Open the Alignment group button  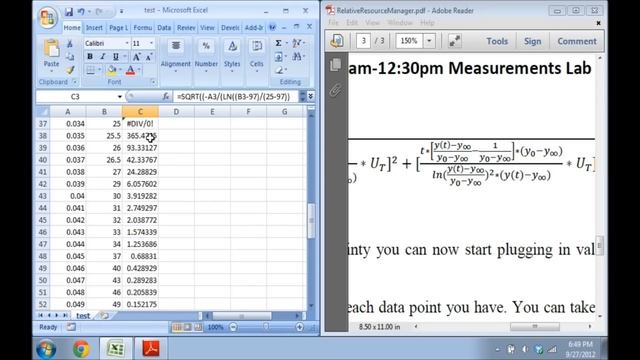pyautogui.click(x=176, y=56)
